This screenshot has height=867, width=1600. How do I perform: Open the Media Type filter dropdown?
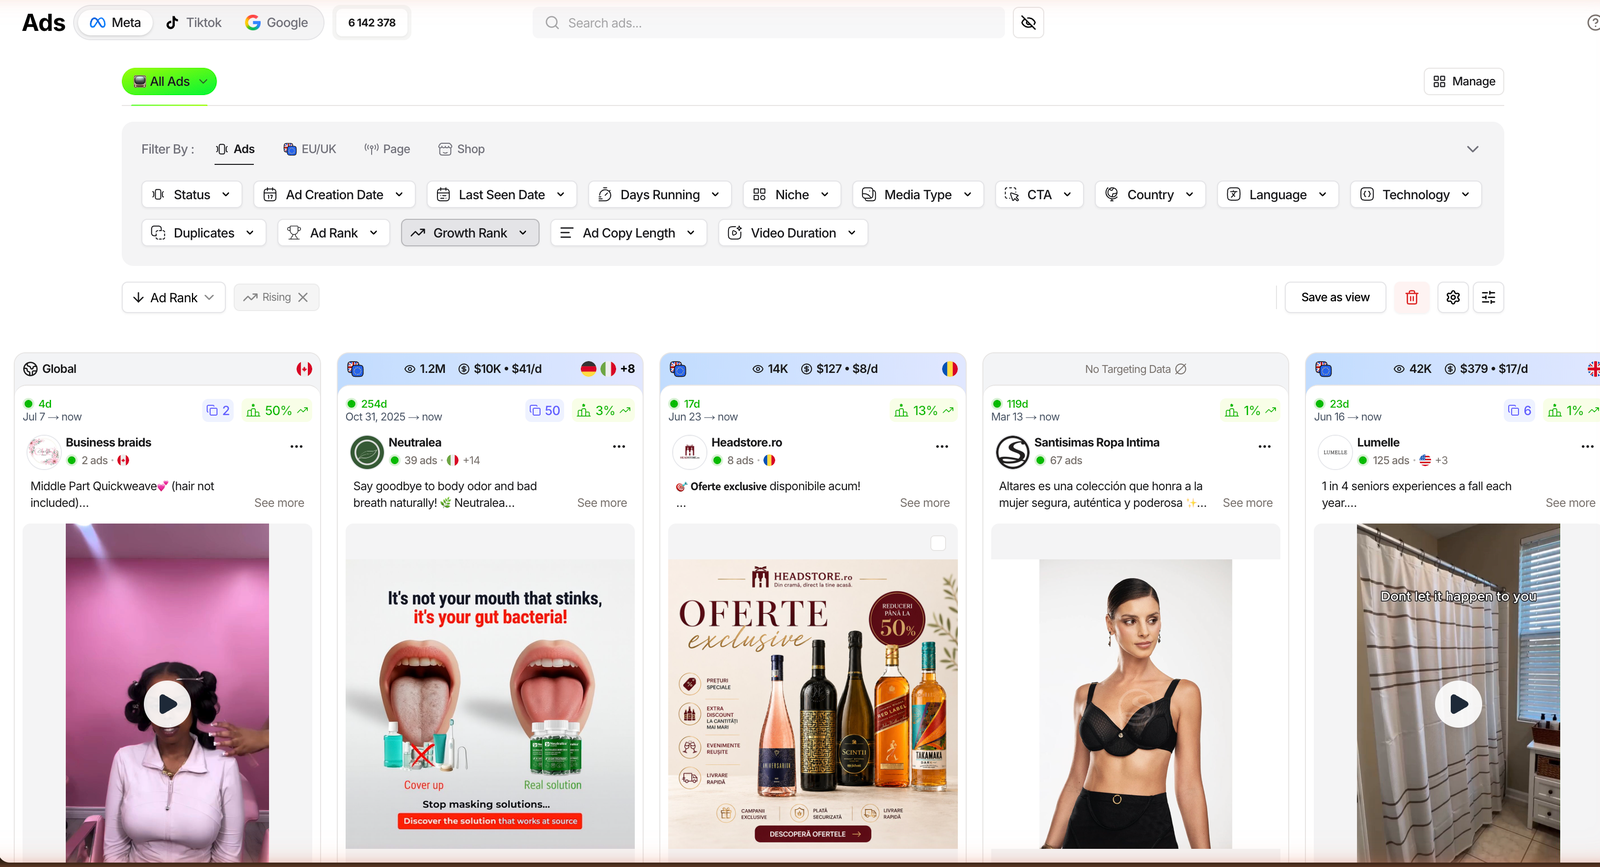tap(918, 194)
